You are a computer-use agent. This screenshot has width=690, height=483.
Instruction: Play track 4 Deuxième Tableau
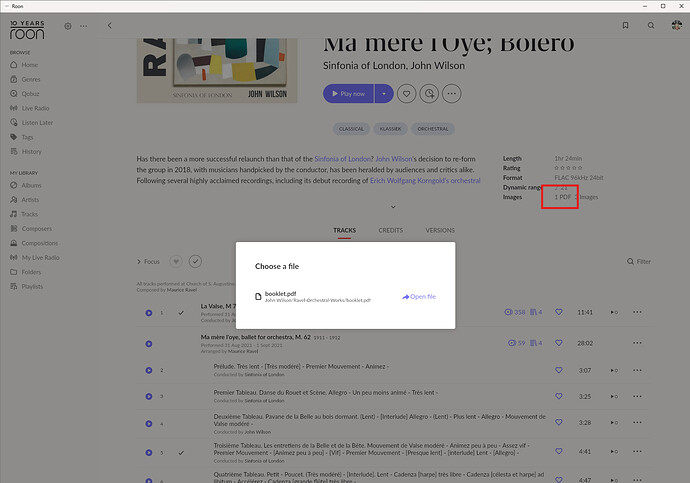(149, 424)
